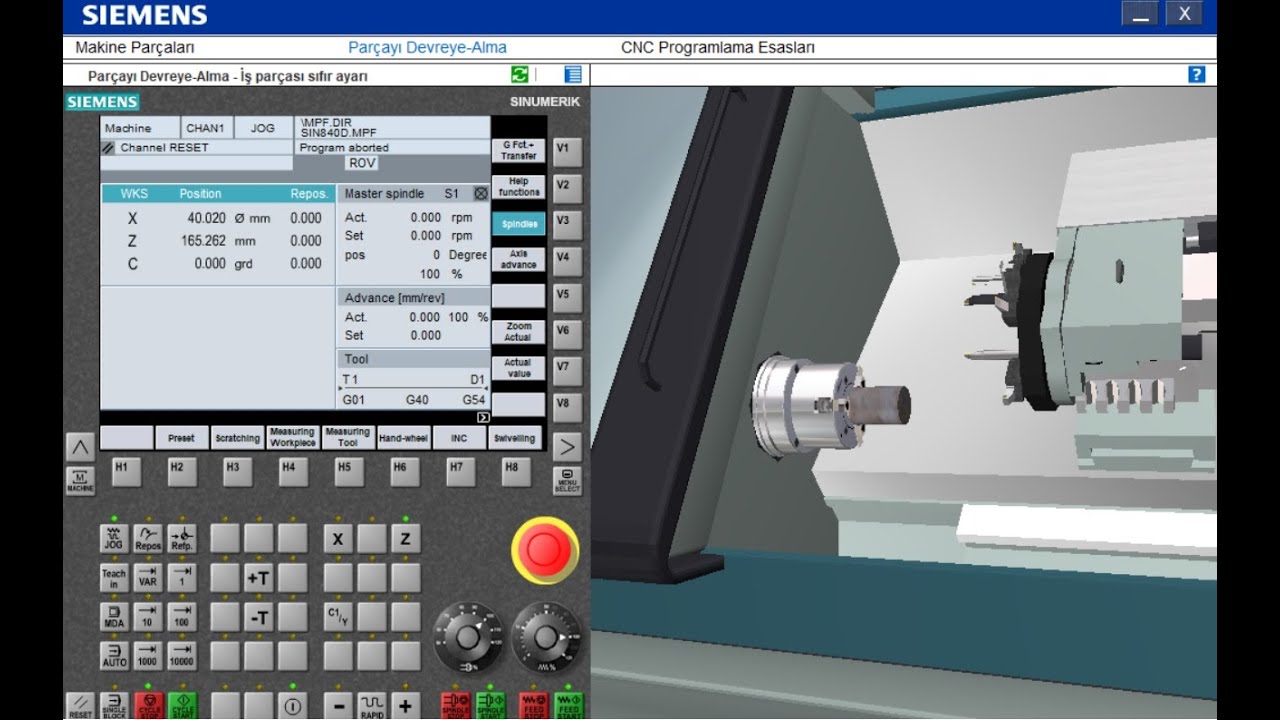Screen dimensions: 1280x720
Task: Select VAR increment key
Action: point(148,577)
